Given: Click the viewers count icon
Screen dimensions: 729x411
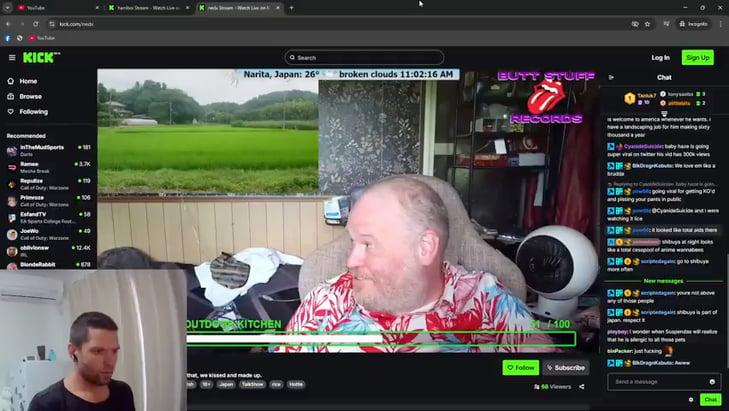Looking at the screenshot, I should [x=537, y=386].
